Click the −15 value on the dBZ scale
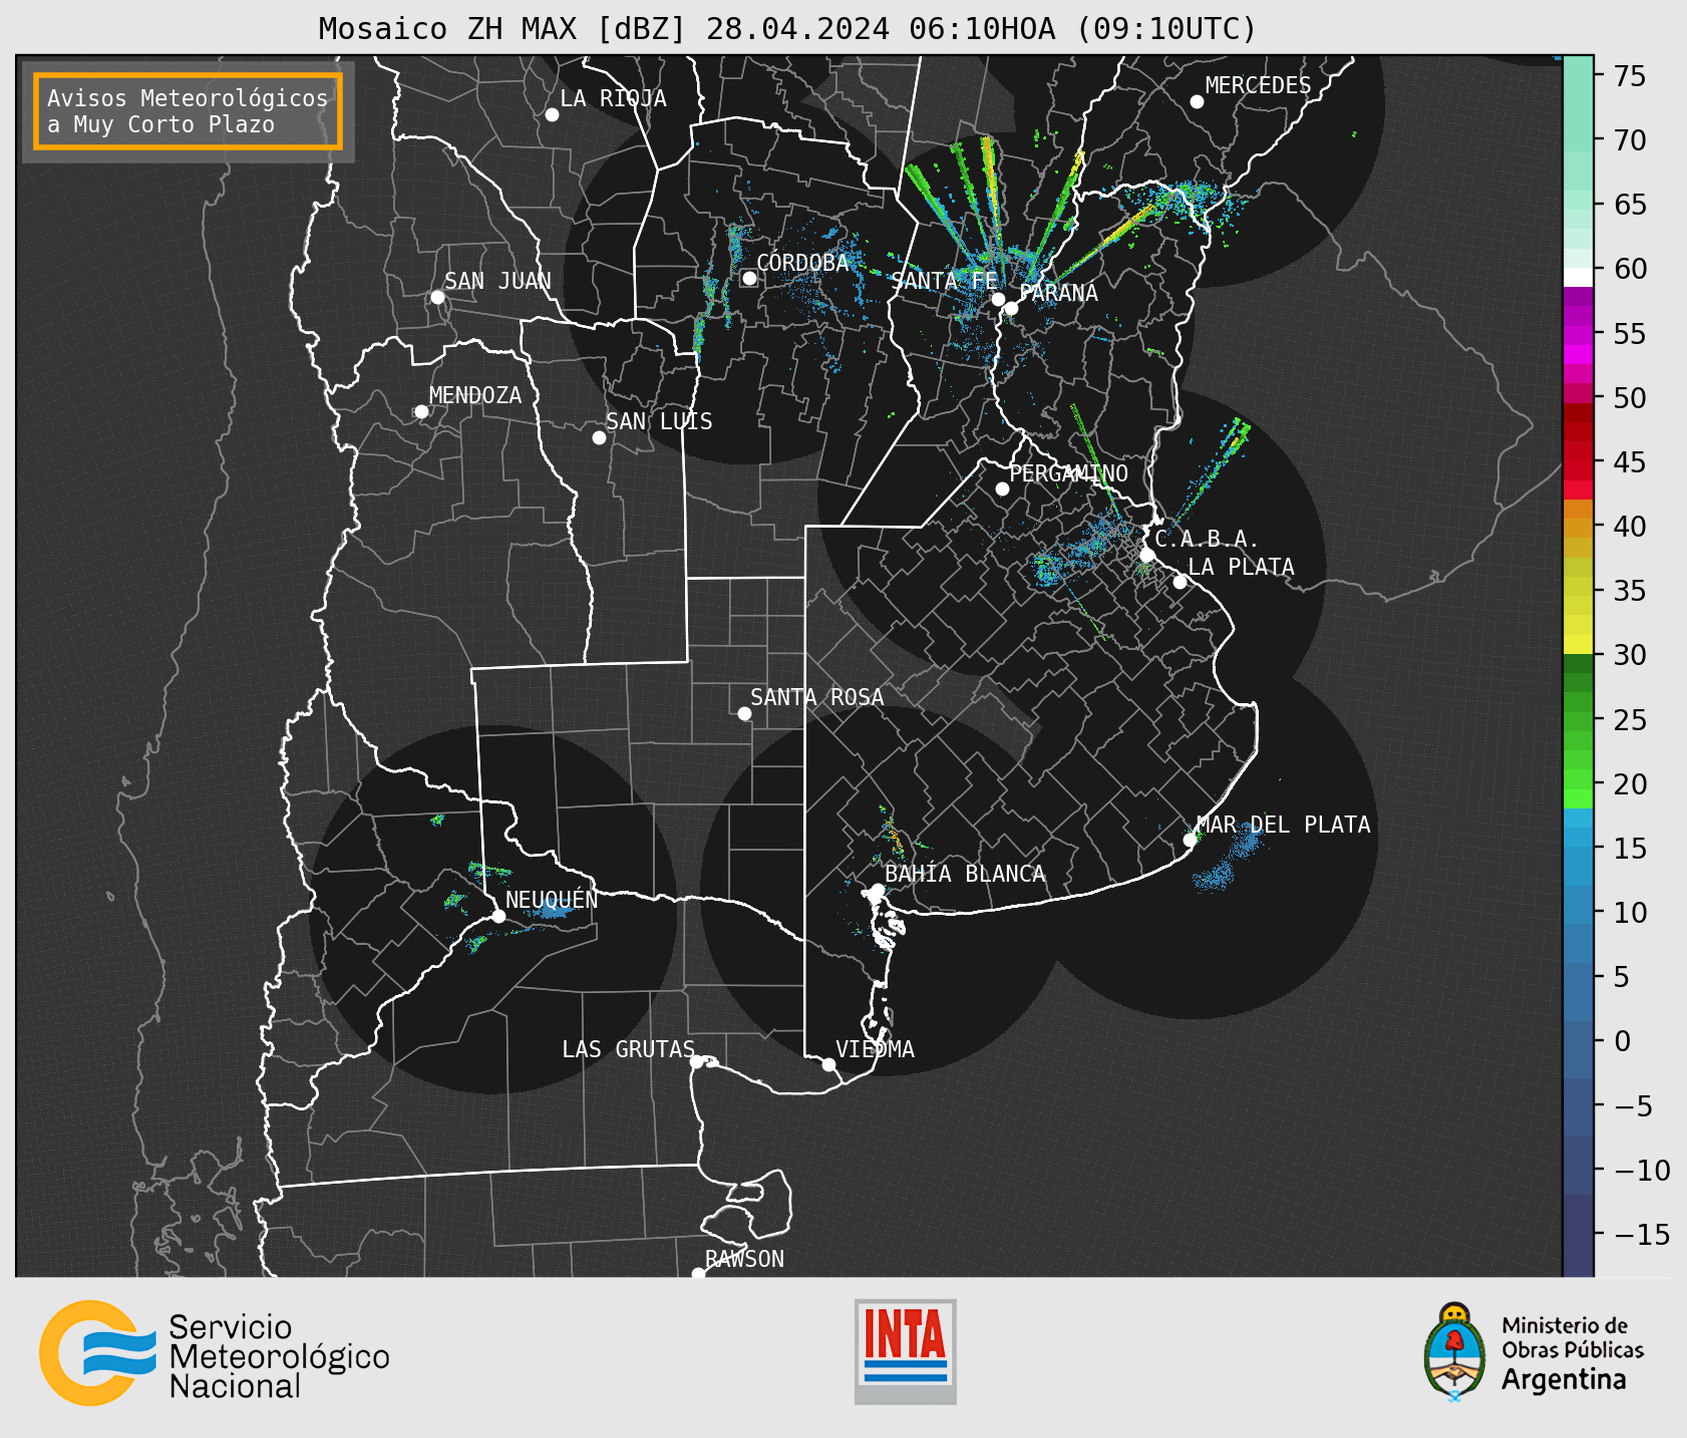The image size is (1687, 1438). [1641, 1234]
